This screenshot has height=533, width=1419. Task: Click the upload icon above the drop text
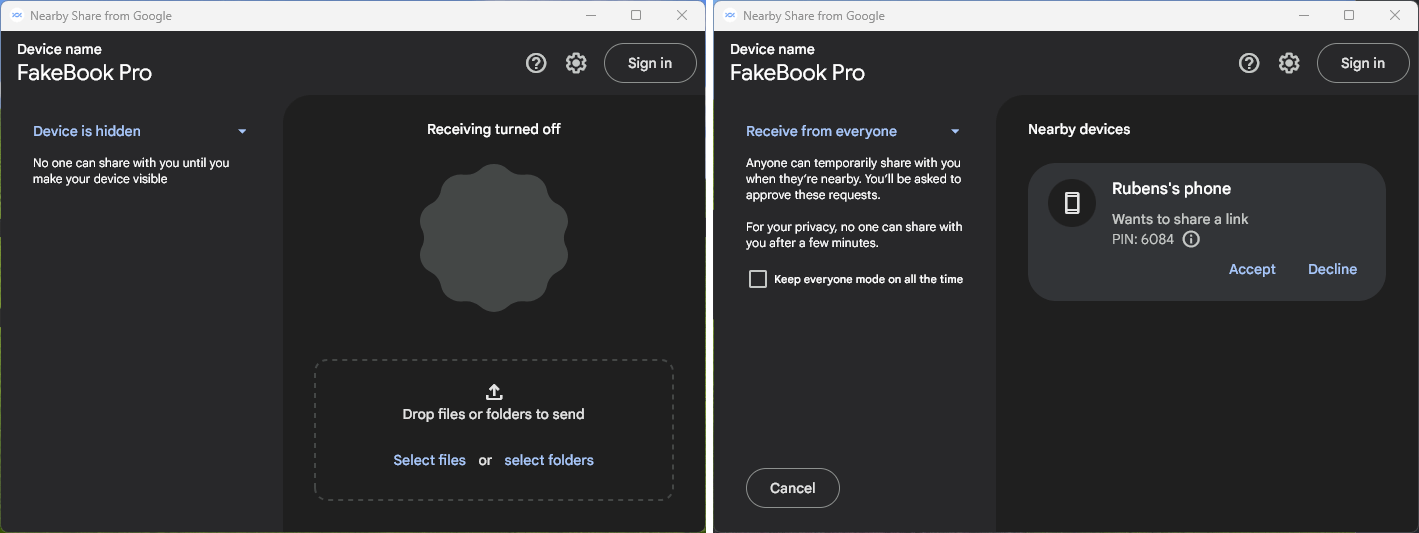click(494, 391)
